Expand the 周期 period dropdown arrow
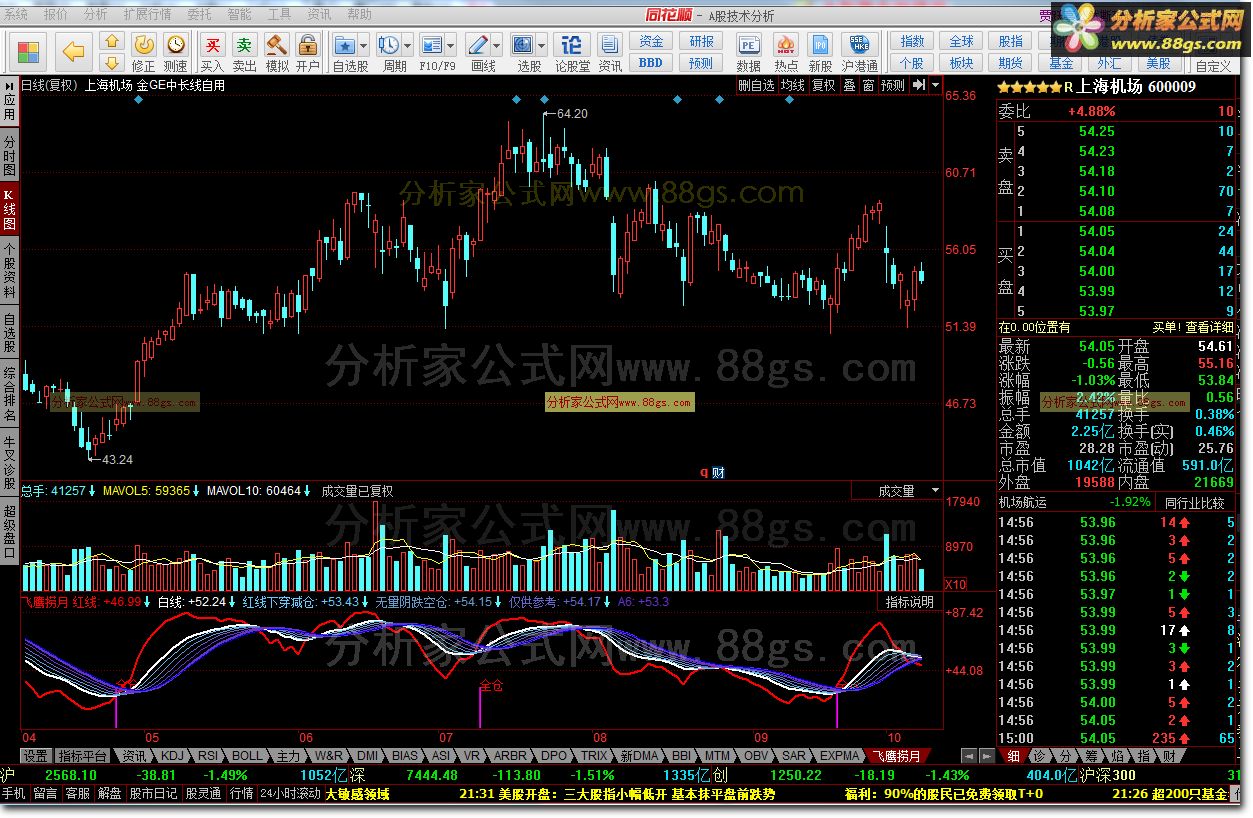The width and height of the screenshot is (1253, 818). coord(407,46)
